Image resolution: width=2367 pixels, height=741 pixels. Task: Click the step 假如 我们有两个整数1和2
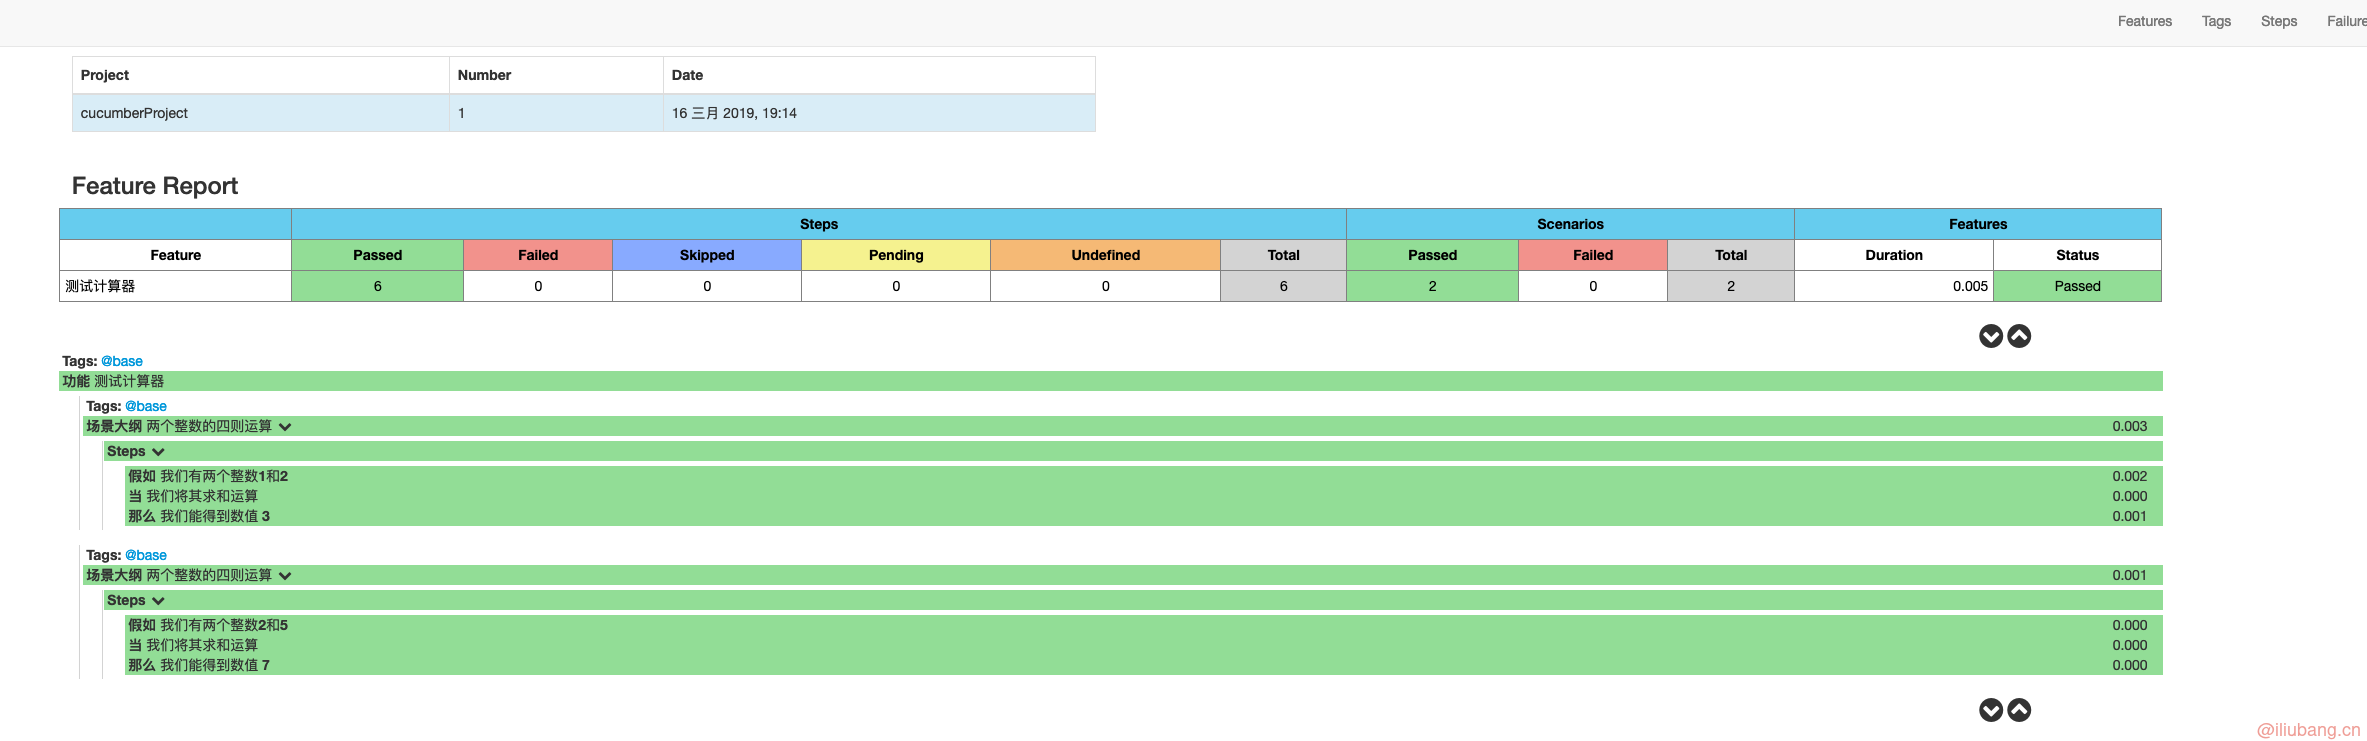coord(208,476)
